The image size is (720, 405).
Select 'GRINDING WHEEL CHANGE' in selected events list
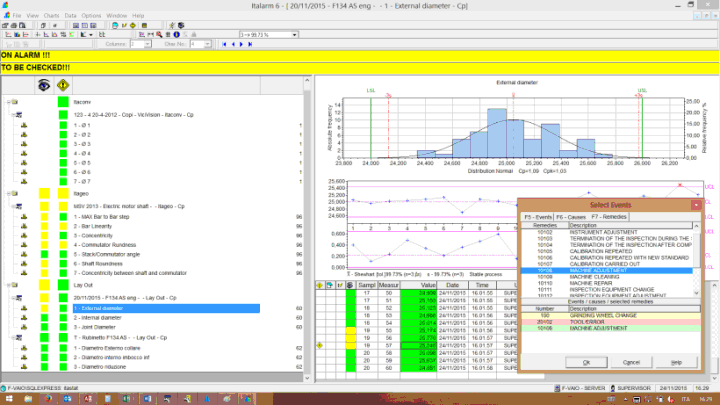pos(611,315)
